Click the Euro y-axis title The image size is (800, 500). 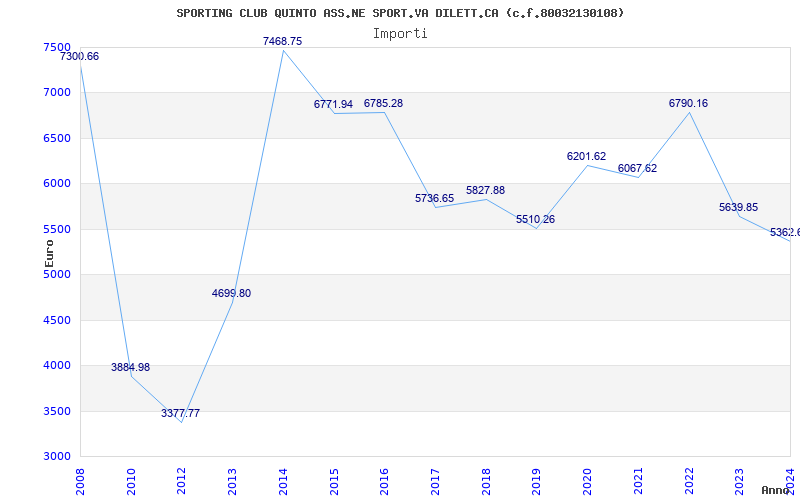pos(49,254)
